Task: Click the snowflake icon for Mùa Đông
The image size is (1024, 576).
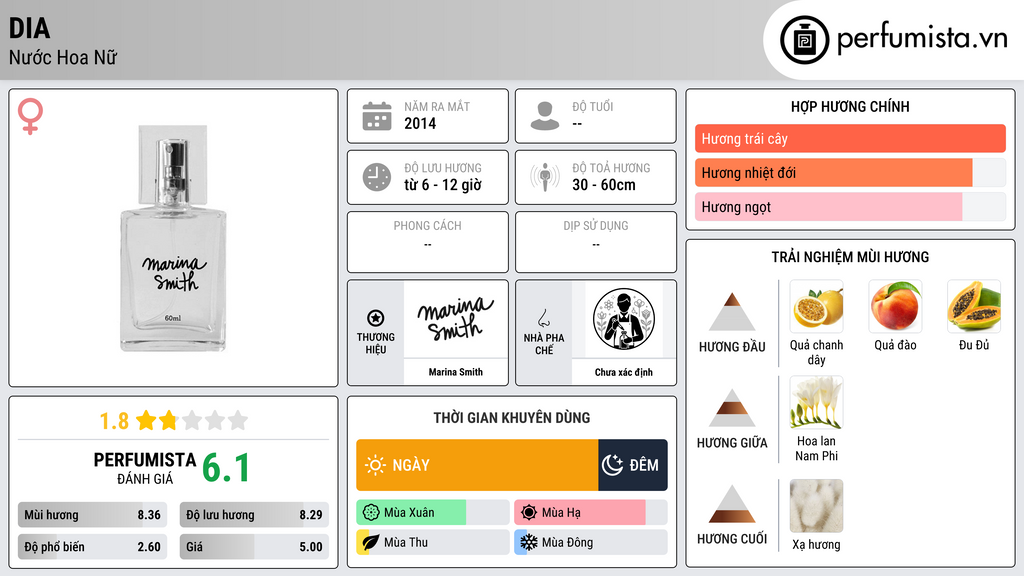Action: (x=529, y=542)
